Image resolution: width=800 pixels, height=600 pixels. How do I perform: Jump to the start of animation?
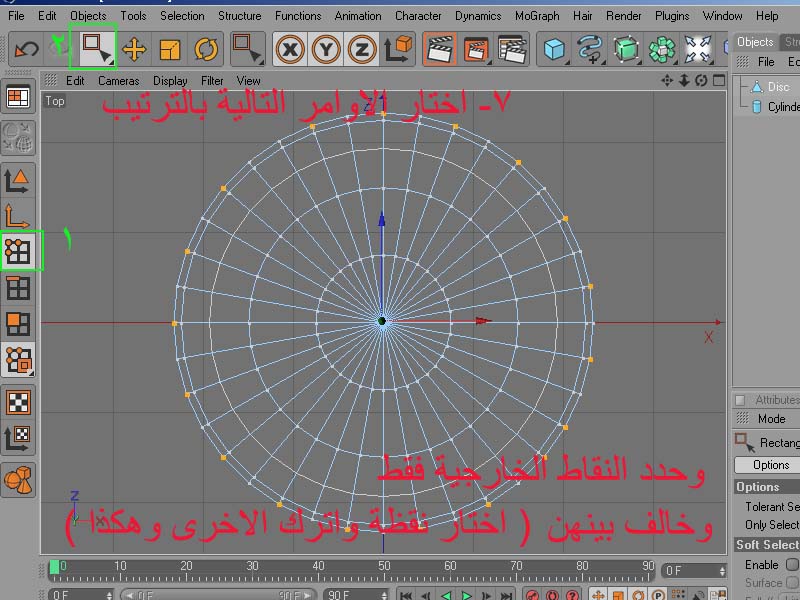tap(406, 595)
